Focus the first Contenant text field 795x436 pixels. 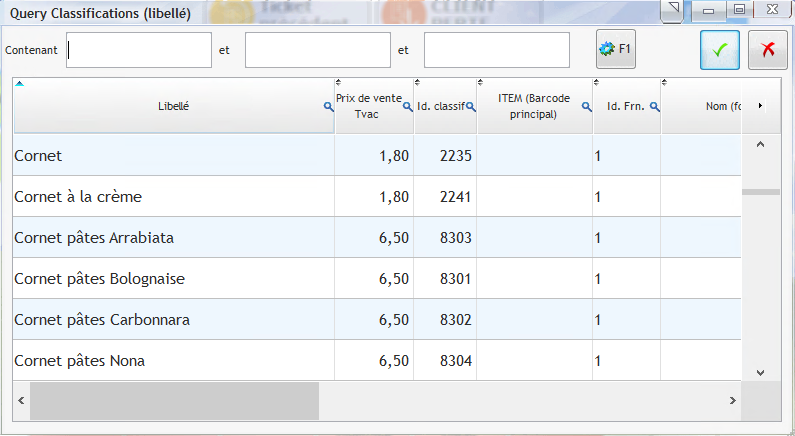click(139, 50)
